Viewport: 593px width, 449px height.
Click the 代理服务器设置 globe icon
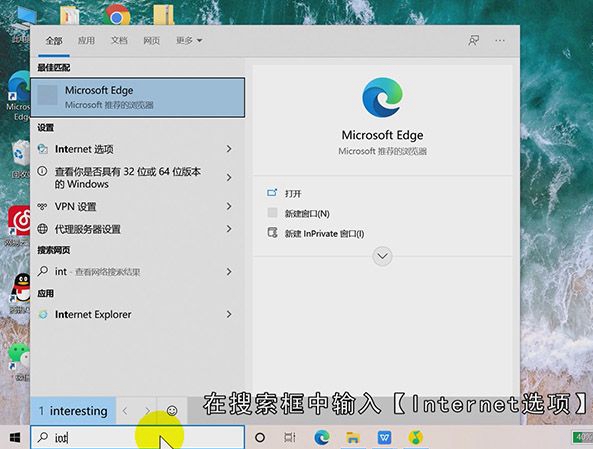pos(42,229)
